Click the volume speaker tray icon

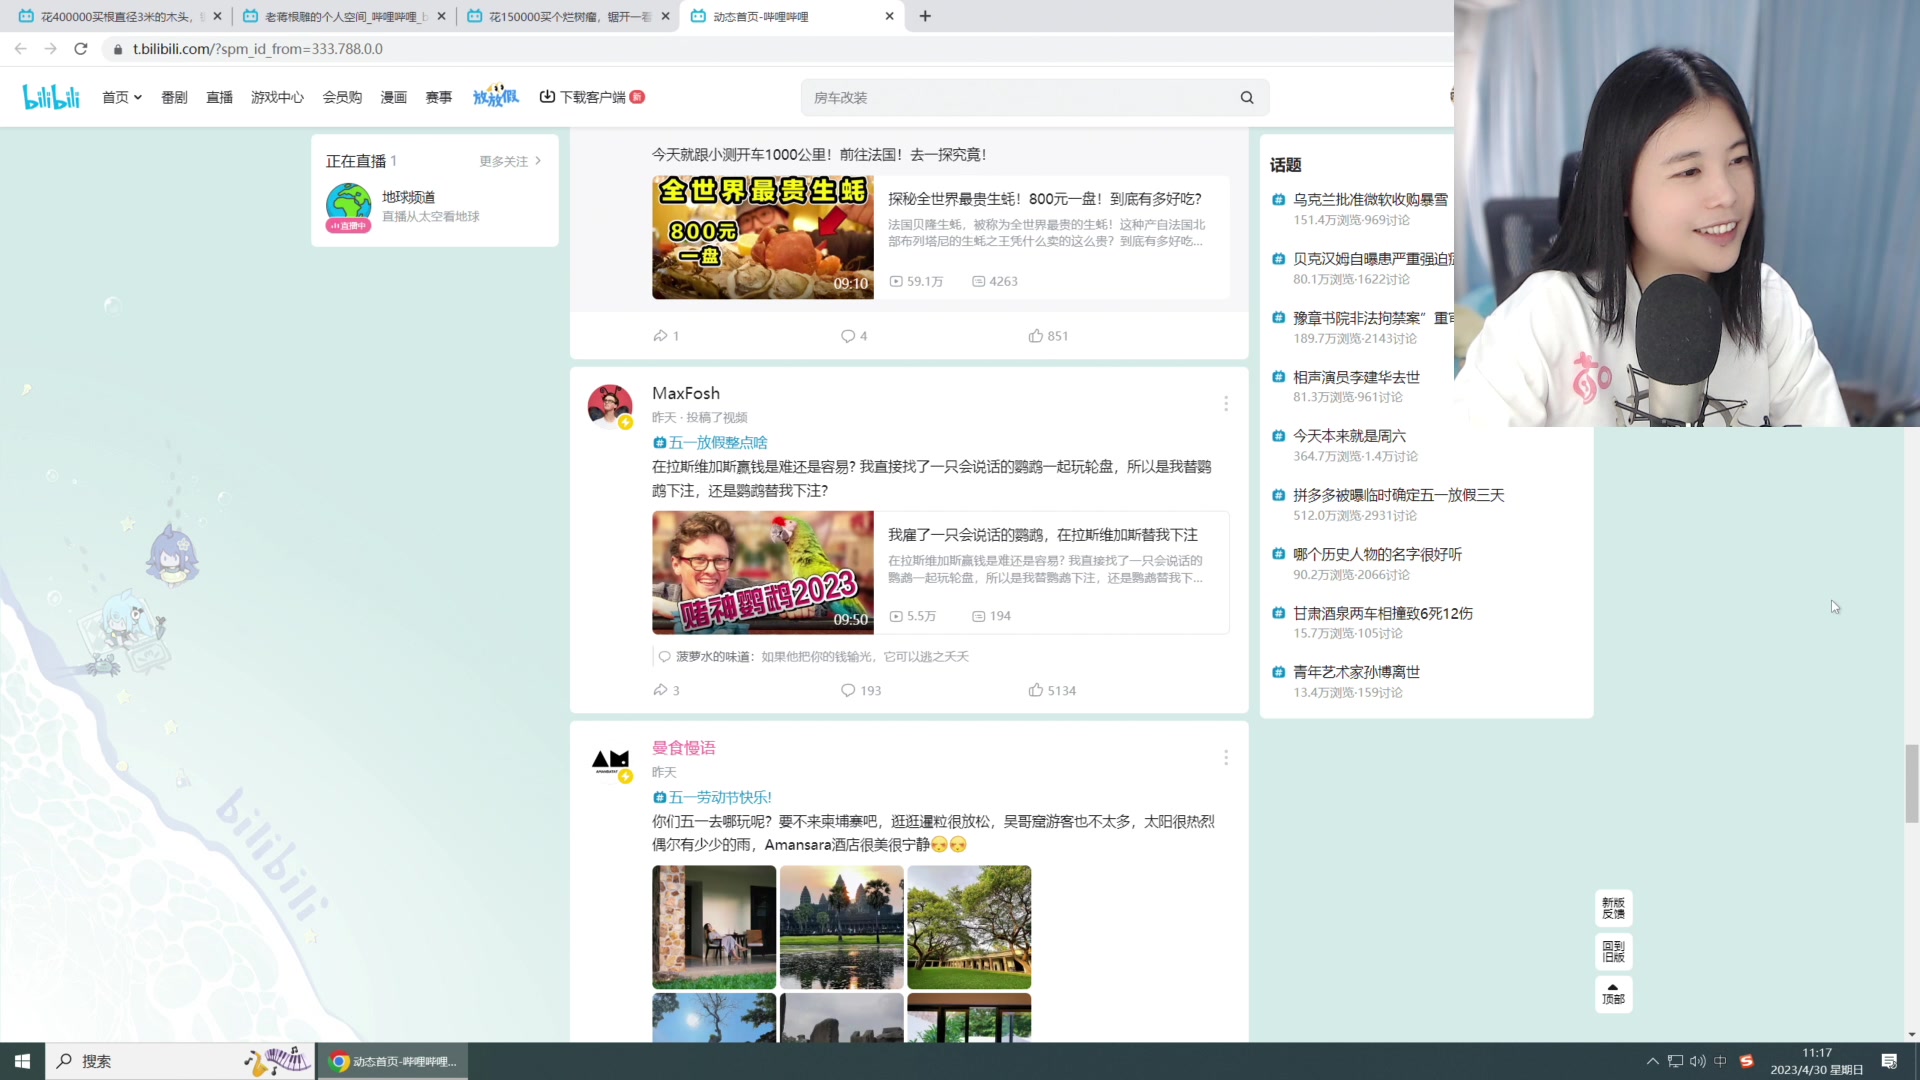[x=1697, y=1061]
